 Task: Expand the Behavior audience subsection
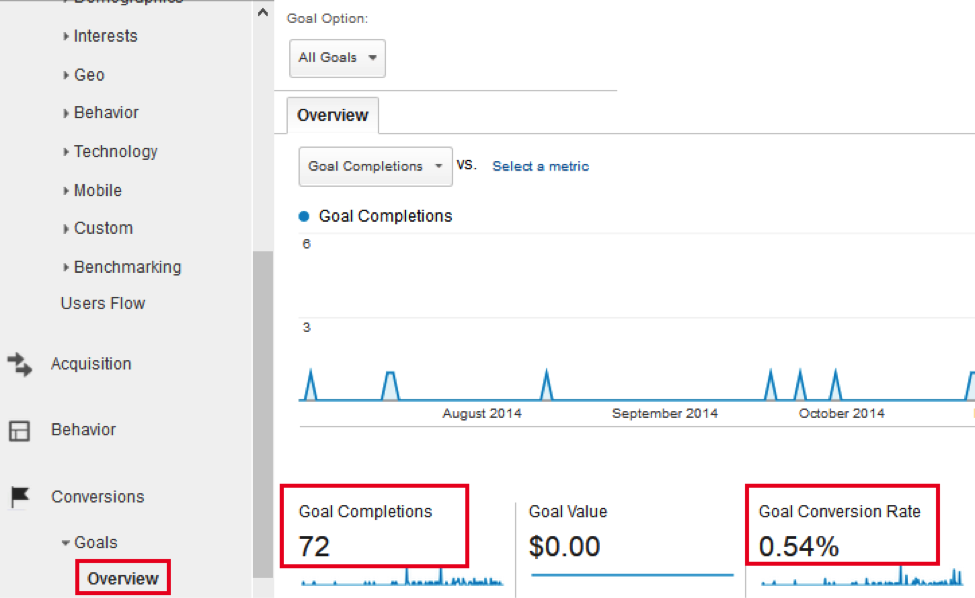click(101, 113)
